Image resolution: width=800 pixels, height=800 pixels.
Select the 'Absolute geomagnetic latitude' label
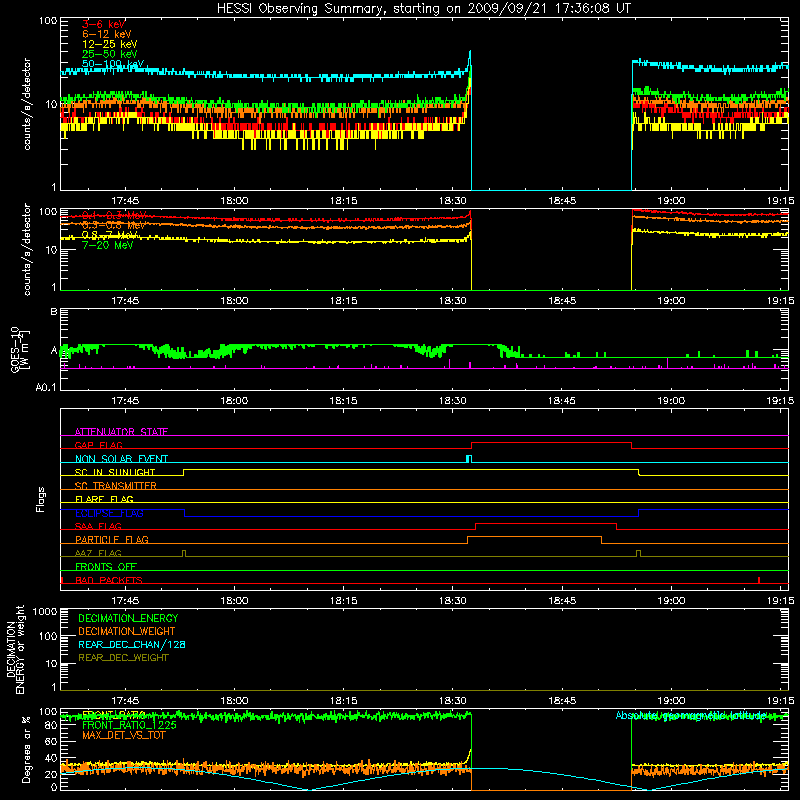point(691,715)
